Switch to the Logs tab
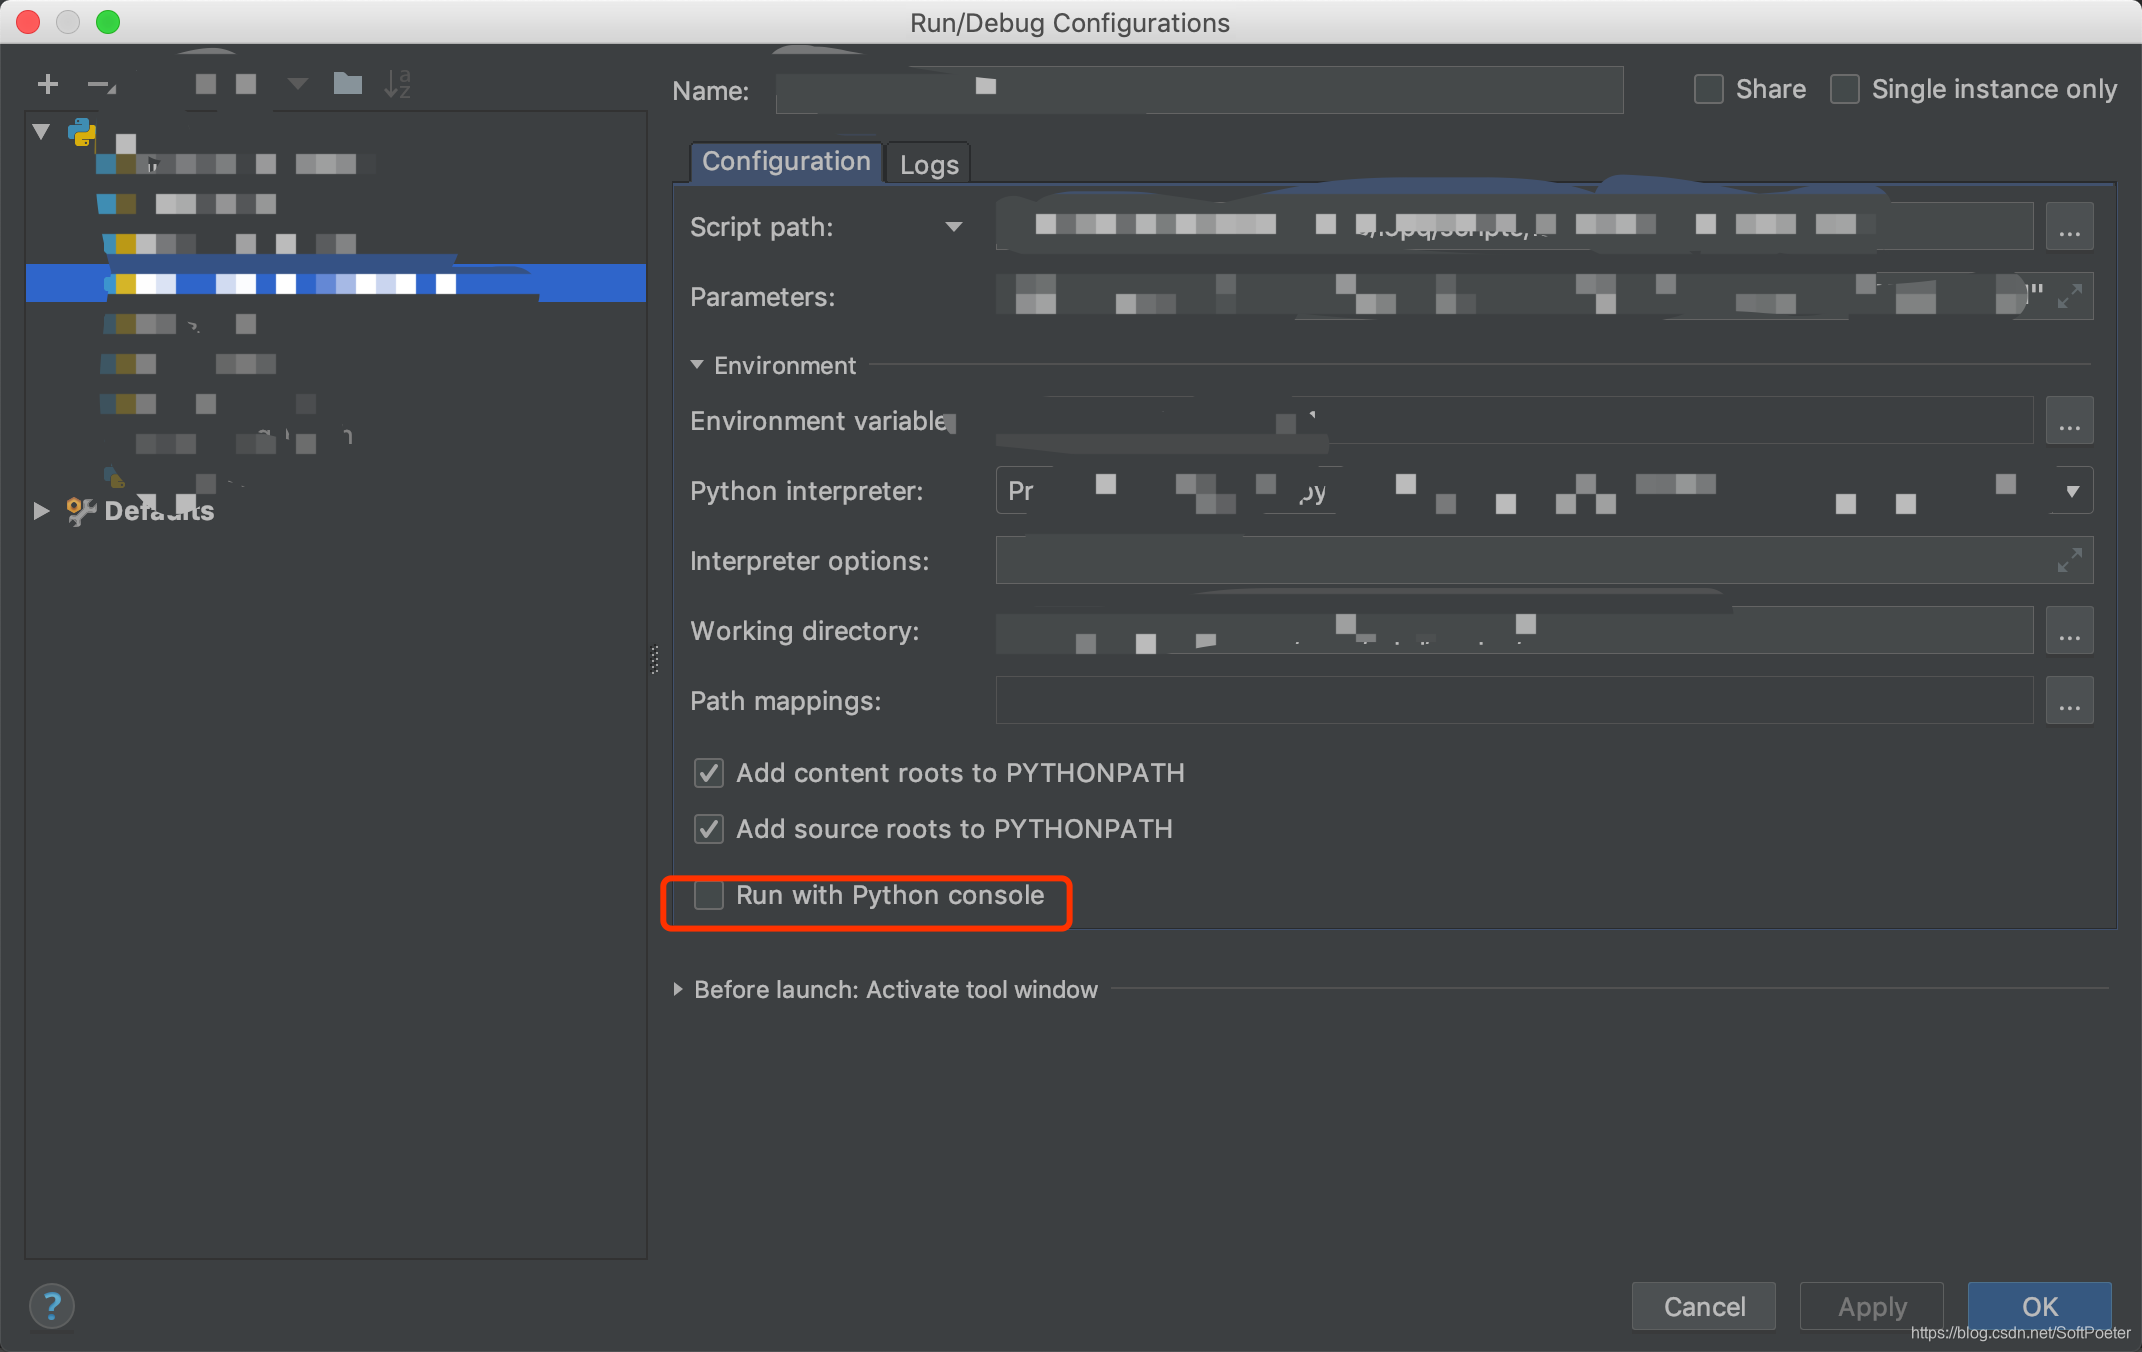 pos(929,164)
